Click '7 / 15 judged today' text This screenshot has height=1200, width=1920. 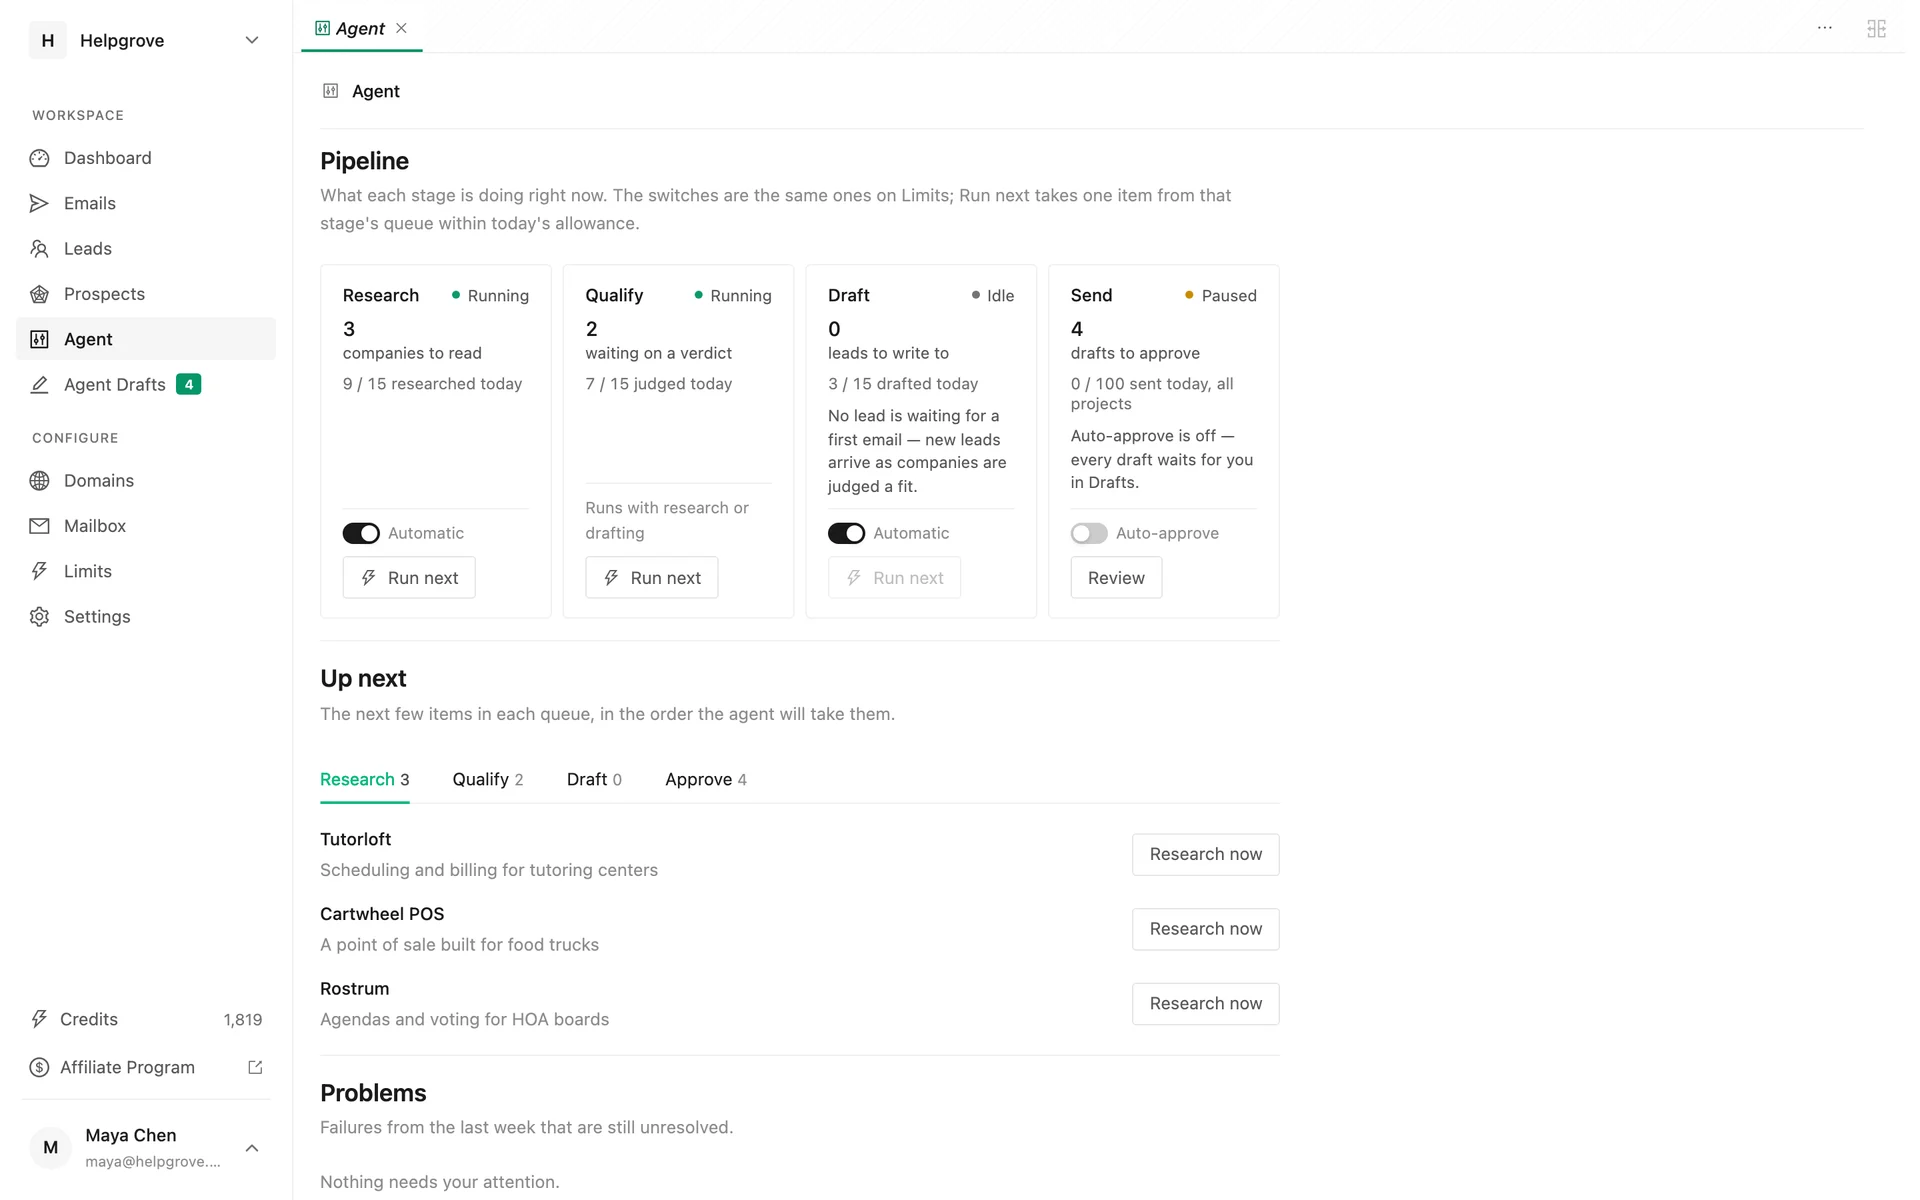click(x=658, y=384)
